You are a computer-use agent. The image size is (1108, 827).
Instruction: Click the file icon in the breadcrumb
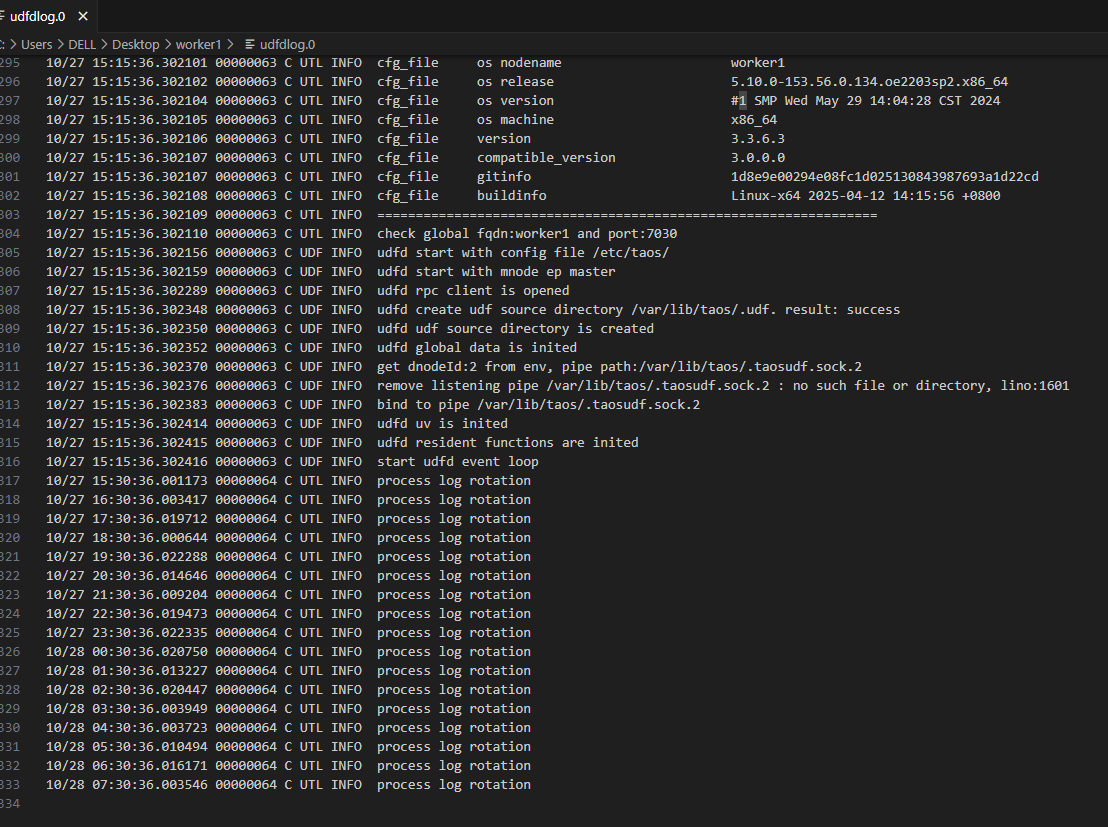[x=249, y=44]
